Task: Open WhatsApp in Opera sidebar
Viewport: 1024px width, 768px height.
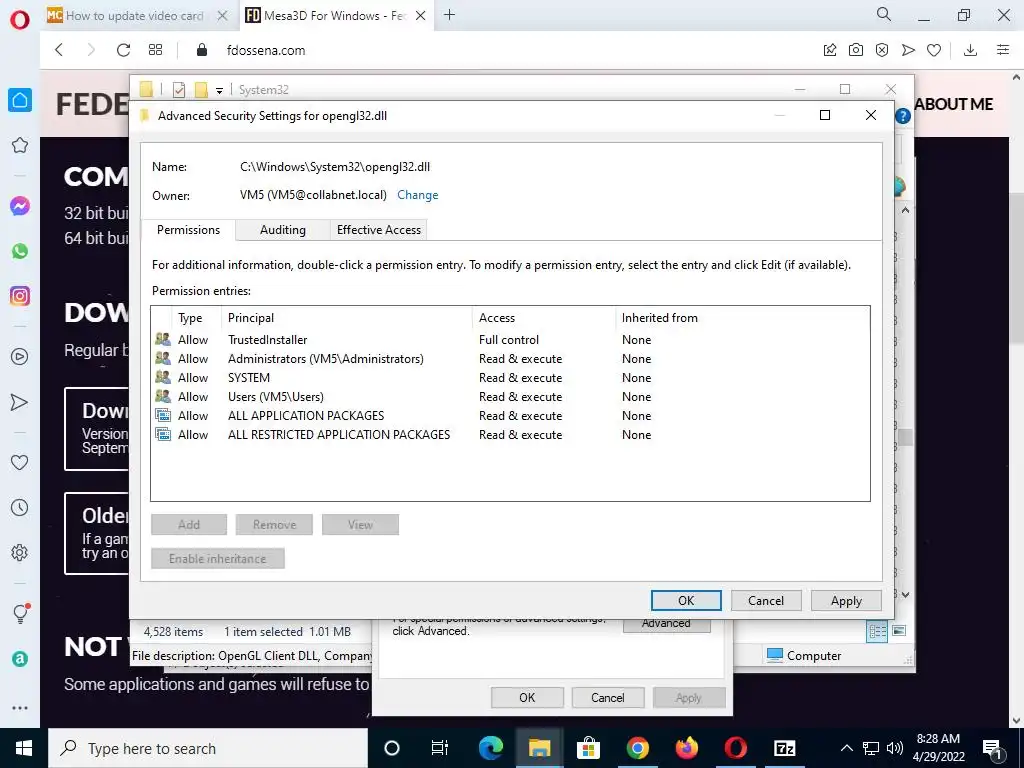Action: click(20, 251)
